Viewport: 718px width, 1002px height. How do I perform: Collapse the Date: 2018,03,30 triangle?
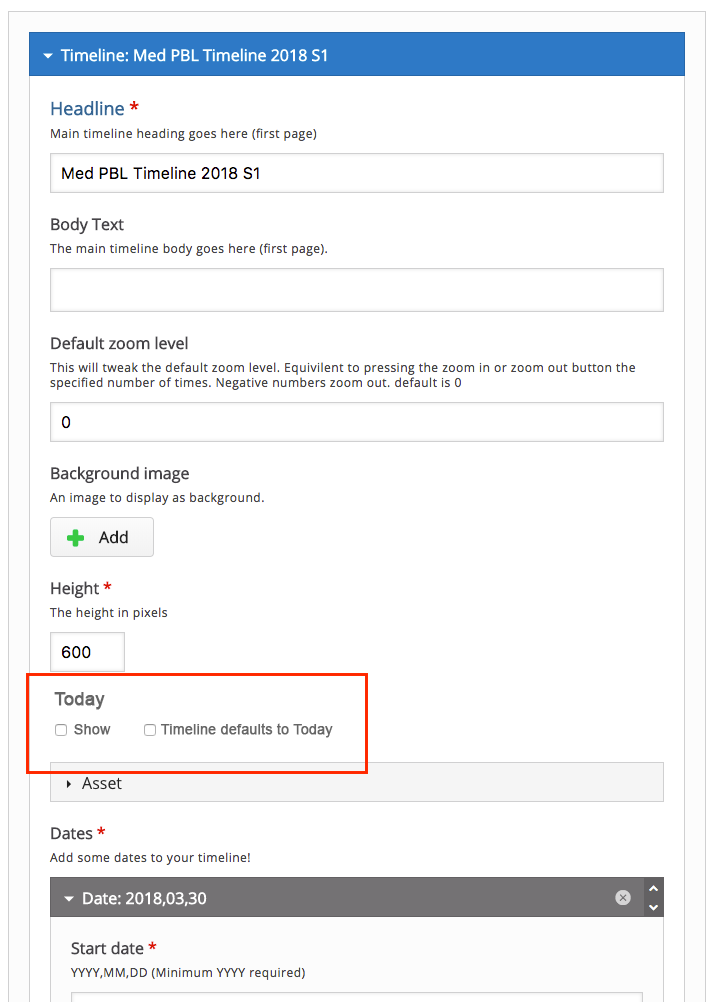[x=69, y=898]
